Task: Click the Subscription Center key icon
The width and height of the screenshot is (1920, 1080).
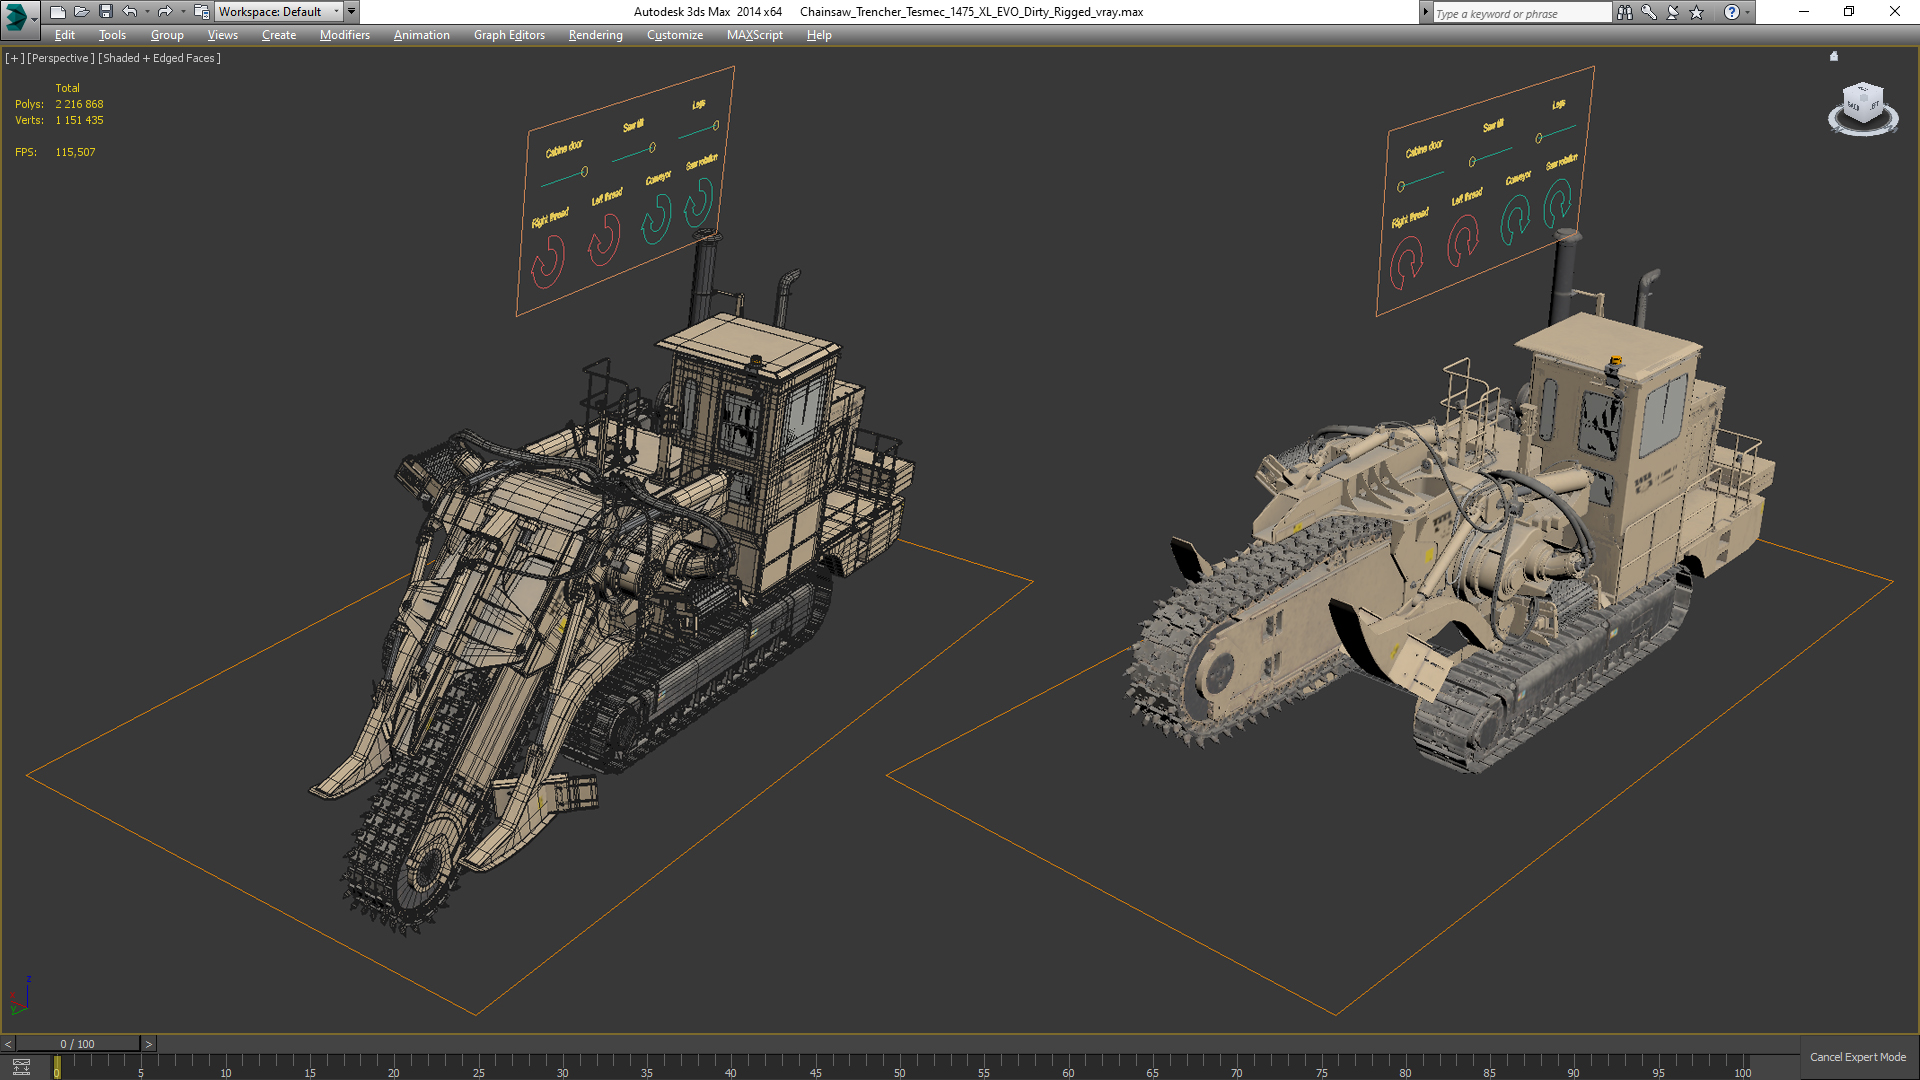Action: coord(1649,12)
